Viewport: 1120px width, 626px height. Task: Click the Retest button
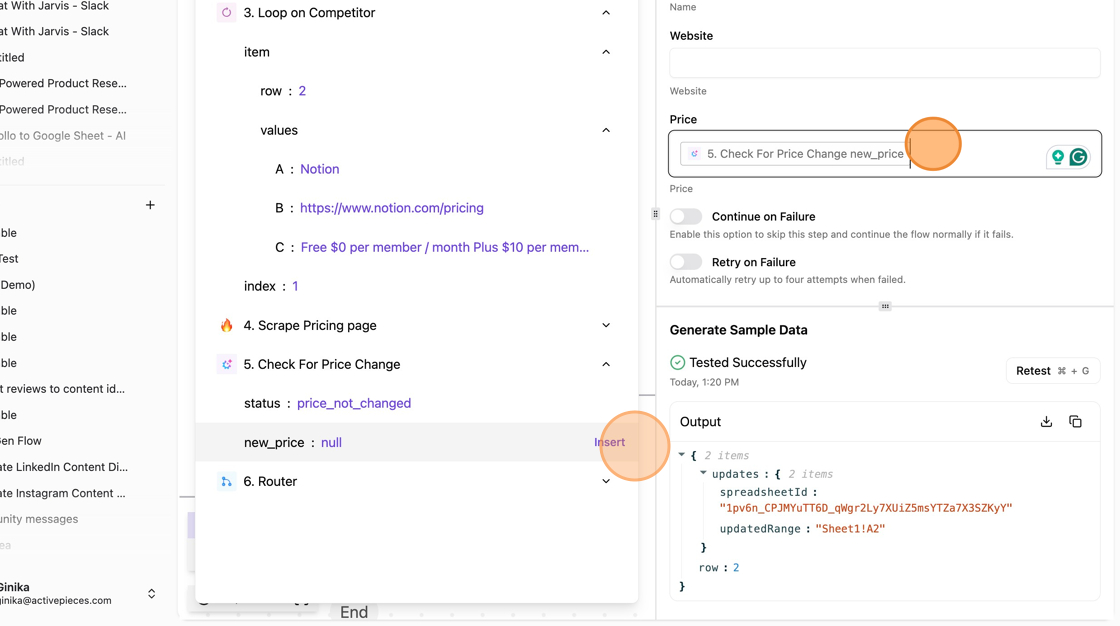tap(1052, 371)
